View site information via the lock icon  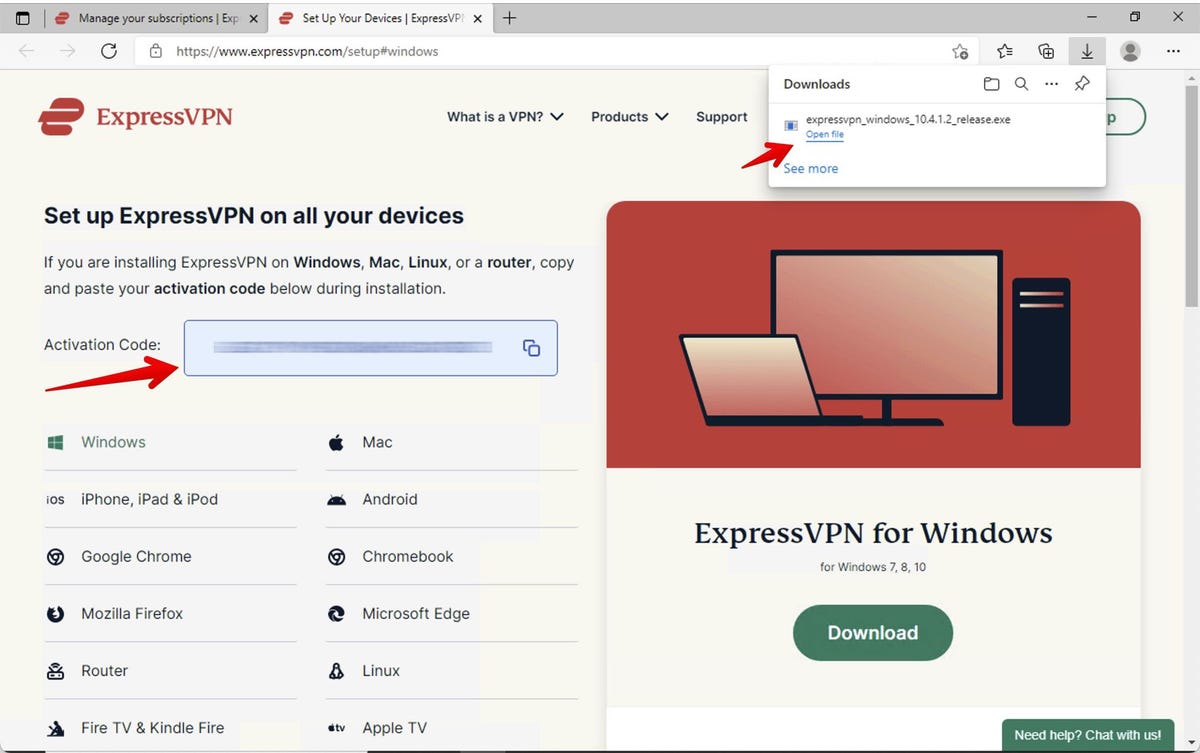[x=155, y=51]
